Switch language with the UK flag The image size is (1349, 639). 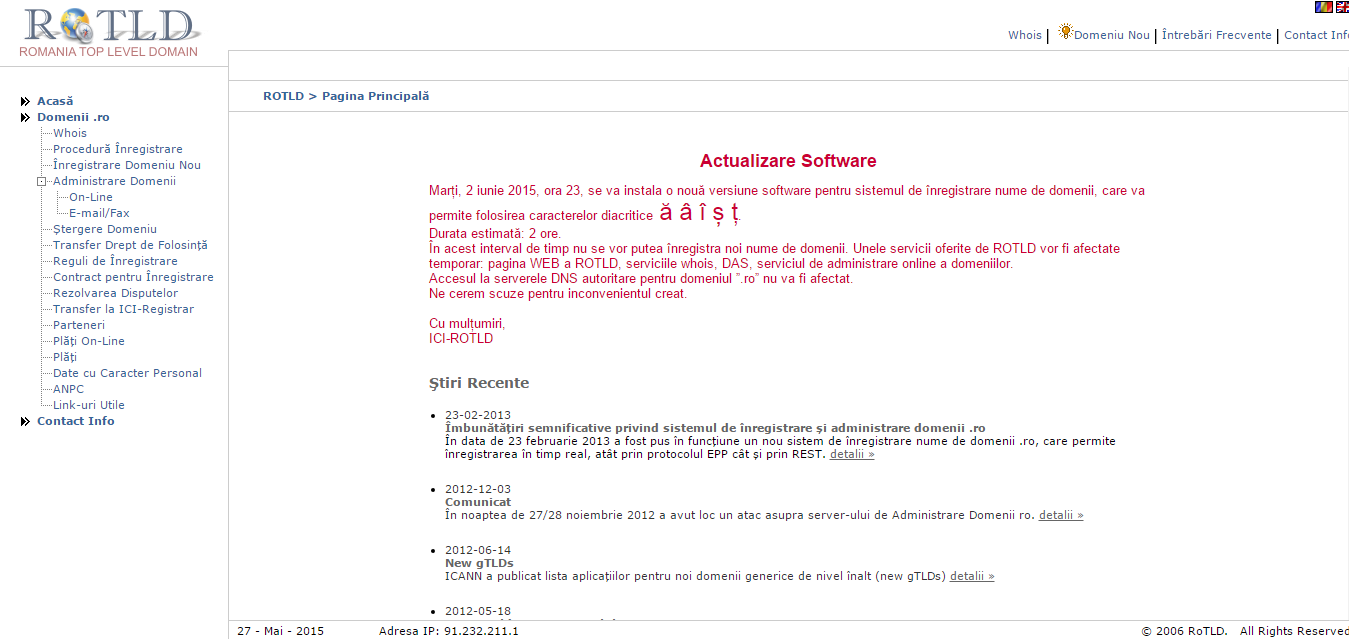click(1341, 7)
